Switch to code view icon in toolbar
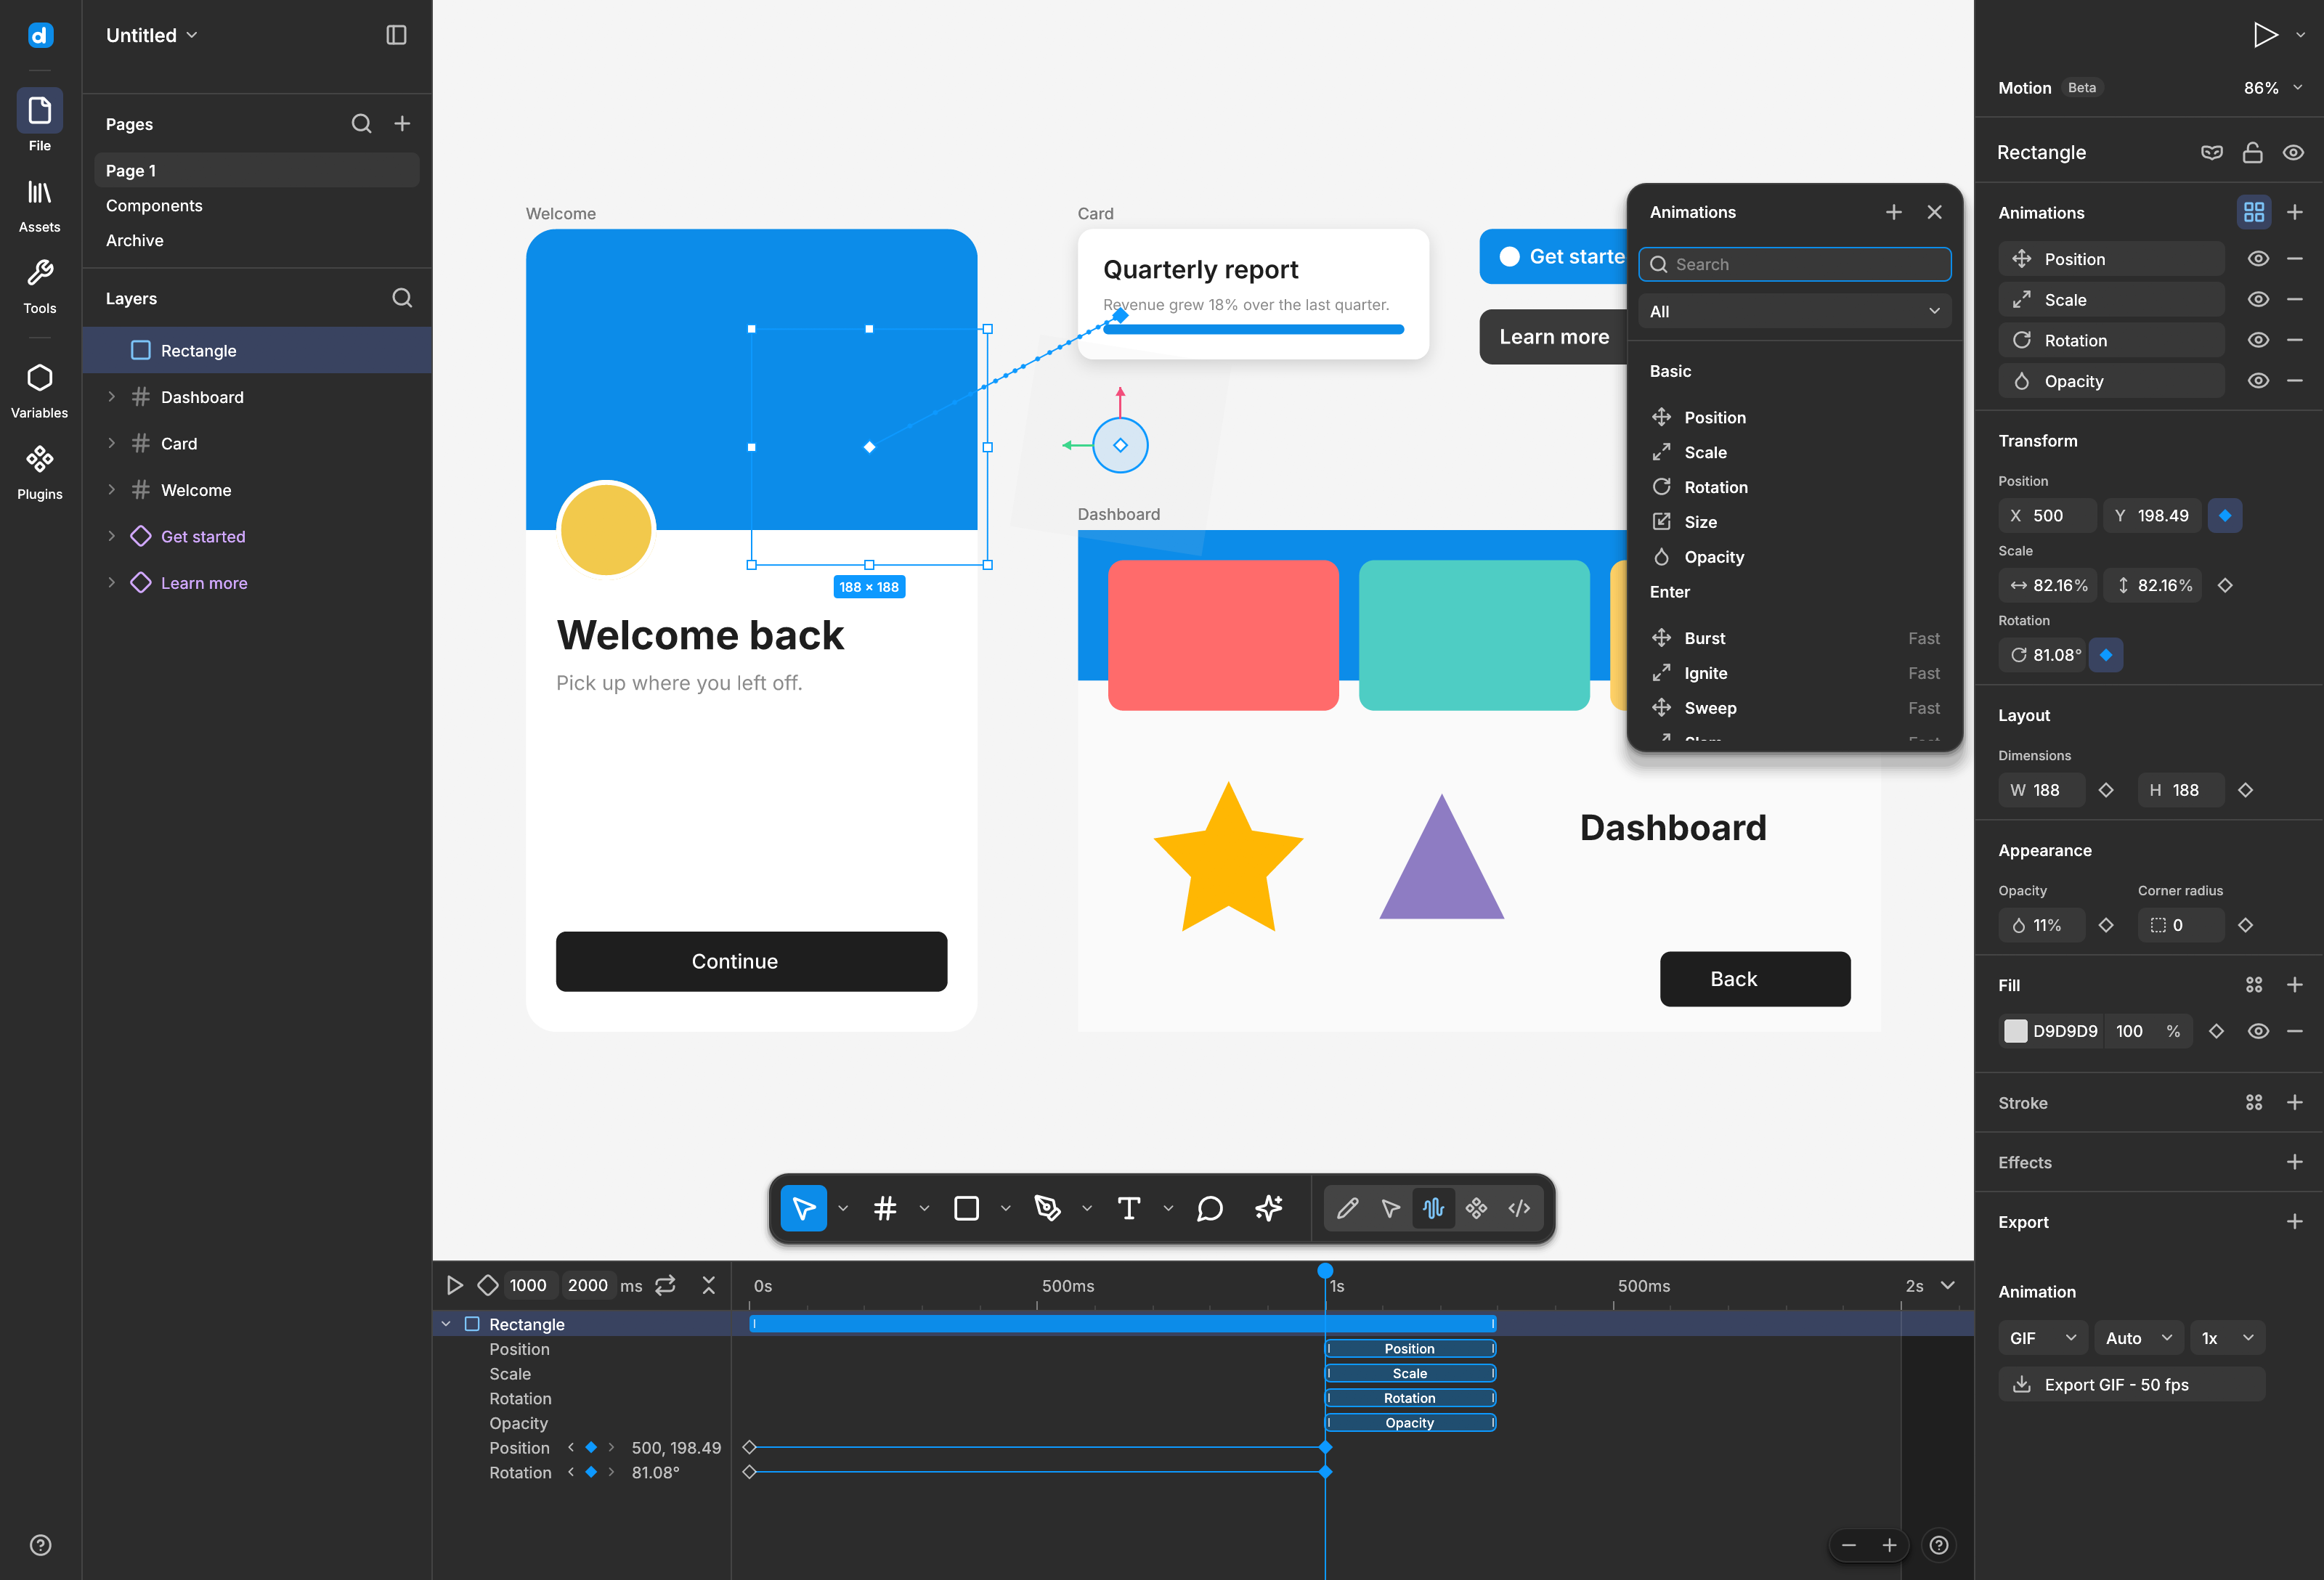 click(x=1519, y=1208)
